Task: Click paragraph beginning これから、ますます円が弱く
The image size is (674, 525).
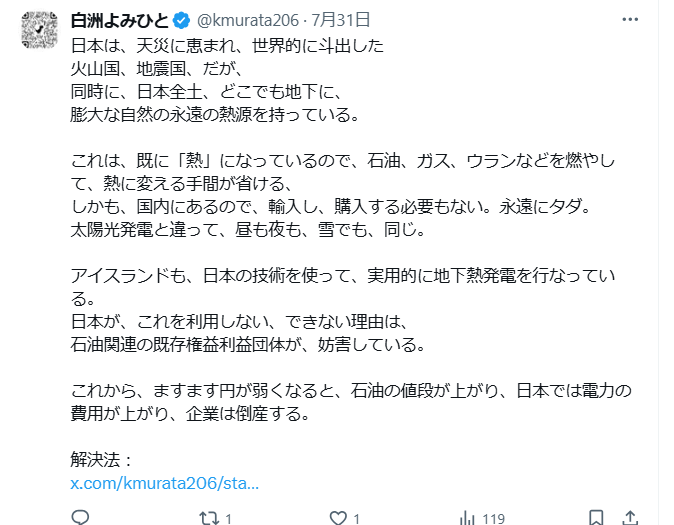Action: 351,402
